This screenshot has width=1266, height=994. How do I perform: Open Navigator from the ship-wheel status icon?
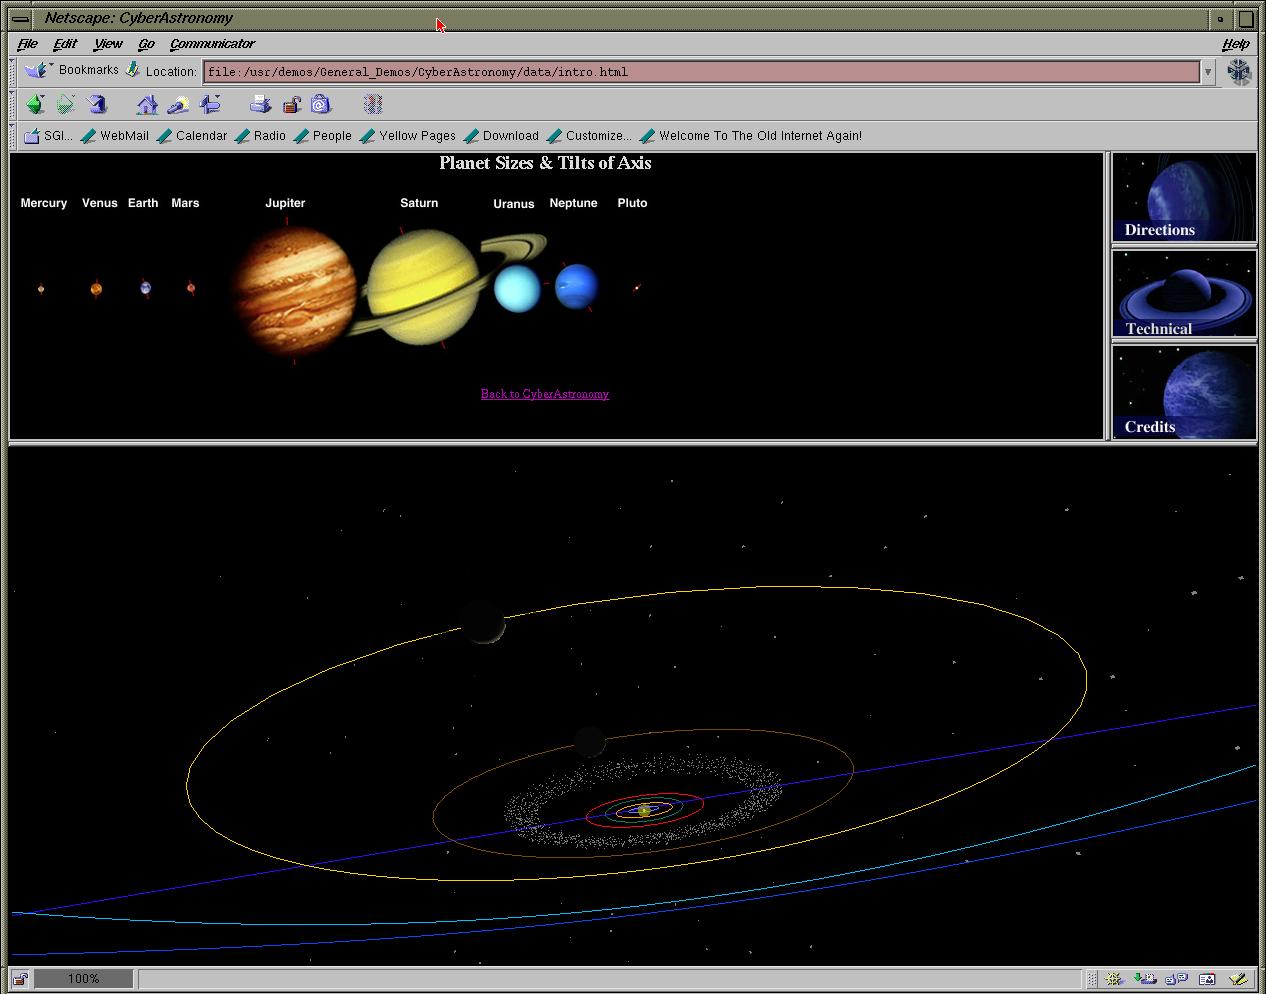[1113, 979]
